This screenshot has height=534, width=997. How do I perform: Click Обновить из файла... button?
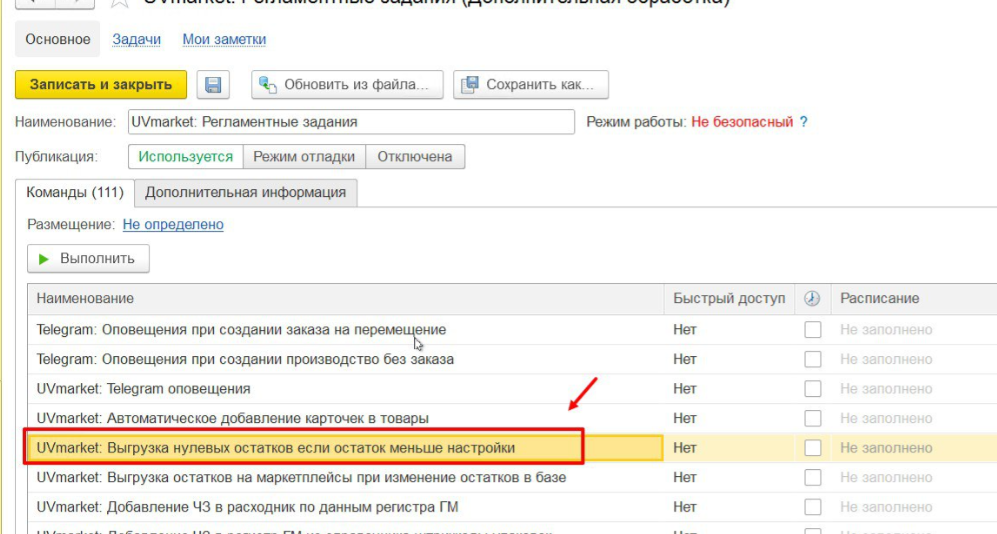pos(347,85)
